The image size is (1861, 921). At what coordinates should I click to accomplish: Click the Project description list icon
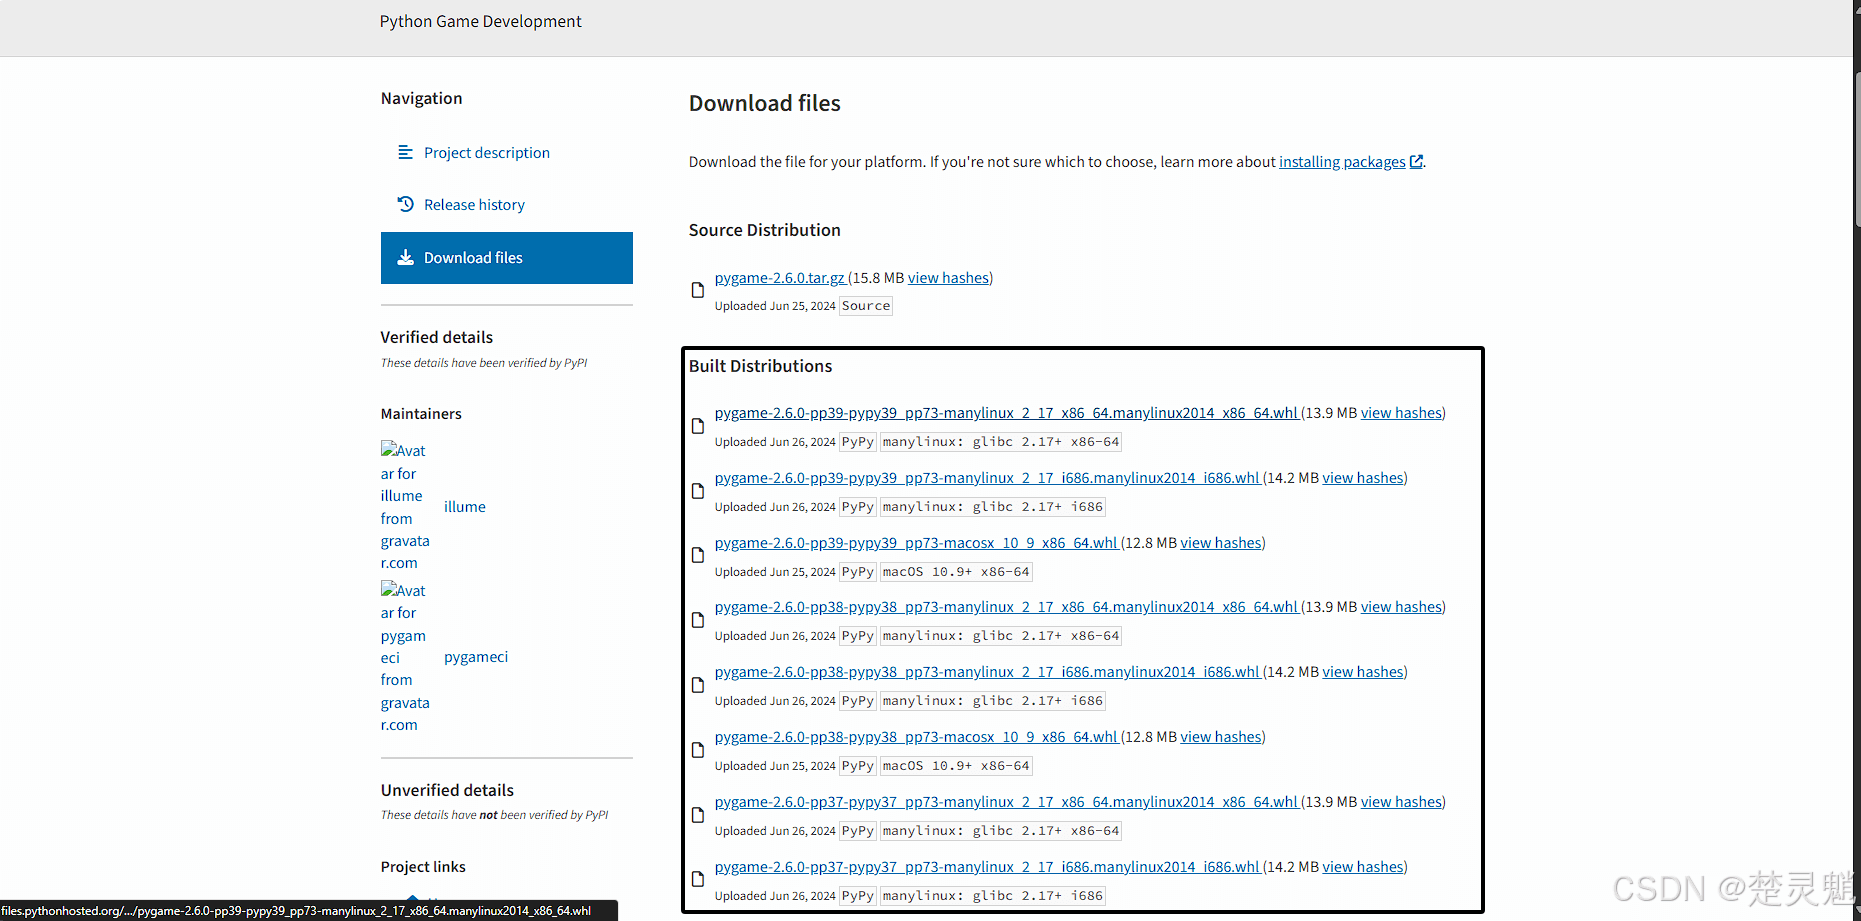(x=405, y=152)
